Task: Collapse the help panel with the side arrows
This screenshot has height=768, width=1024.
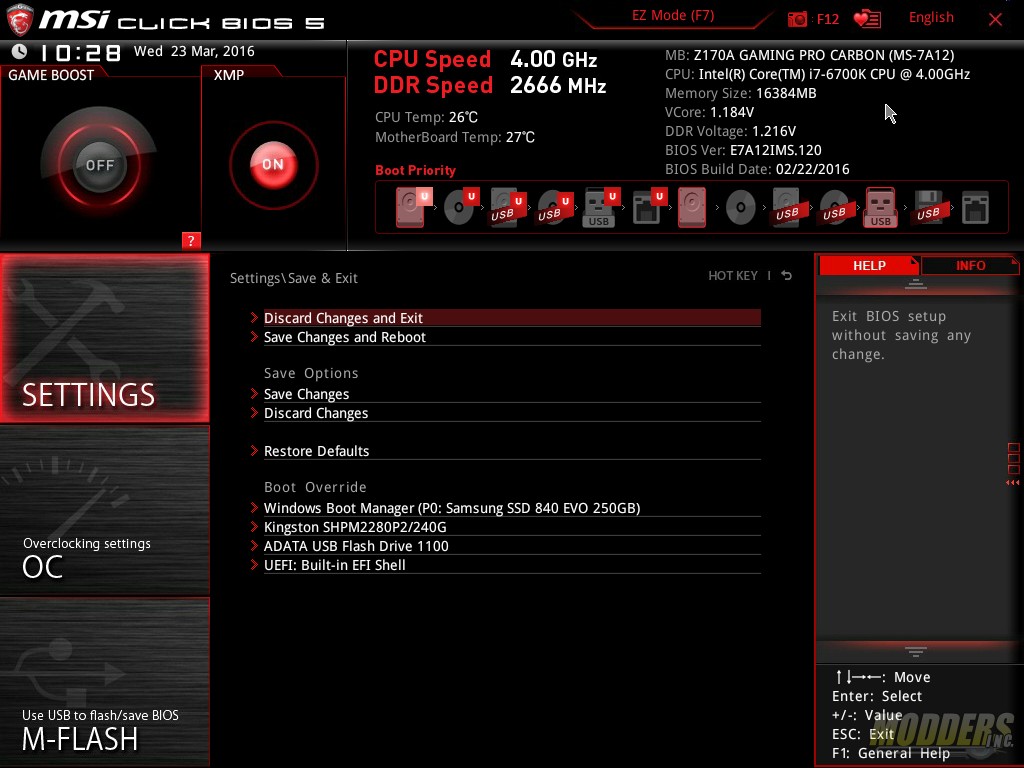Action: [x=1012, y=483]
